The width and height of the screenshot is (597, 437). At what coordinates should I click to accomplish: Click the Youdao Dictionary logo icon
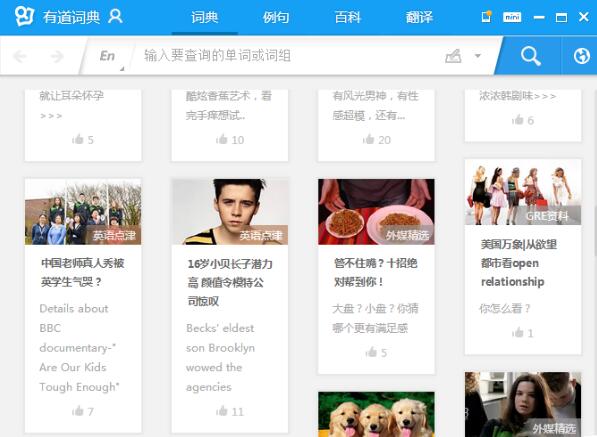[x=24, y=16]
